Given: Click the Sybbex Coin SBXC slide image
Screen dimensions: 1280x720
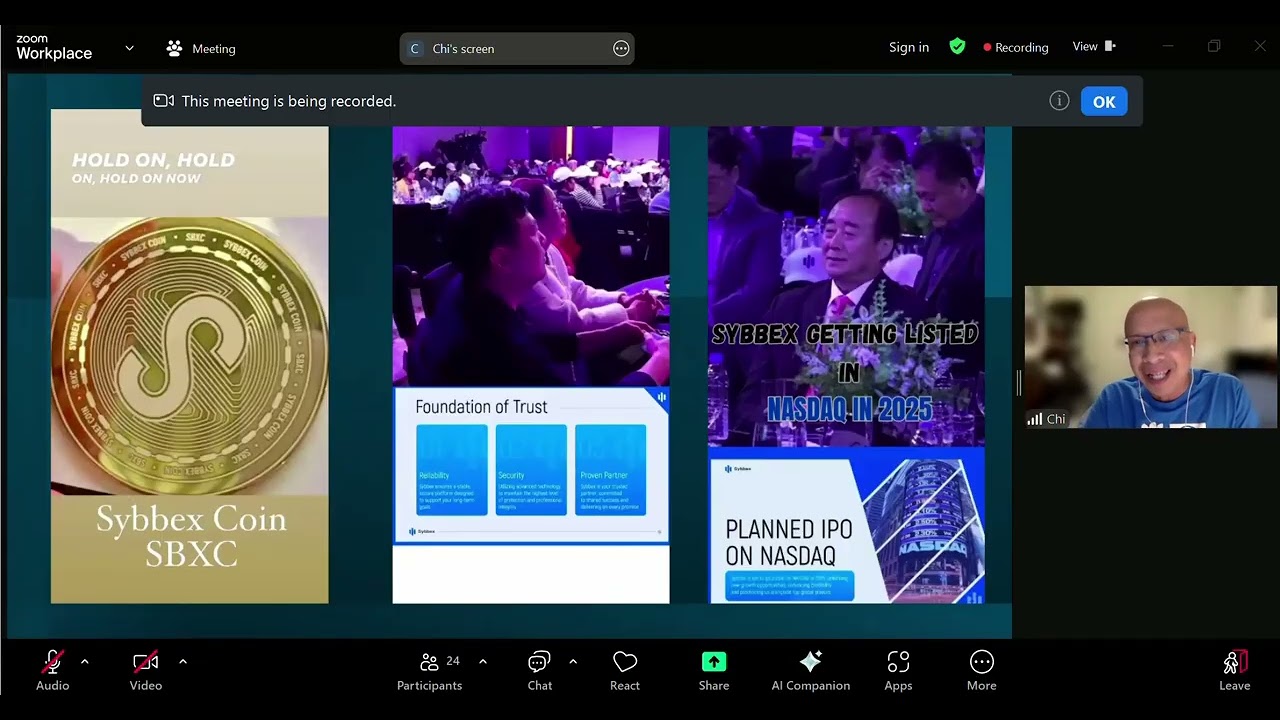Looking at the screenshot, I should [189, 356].
